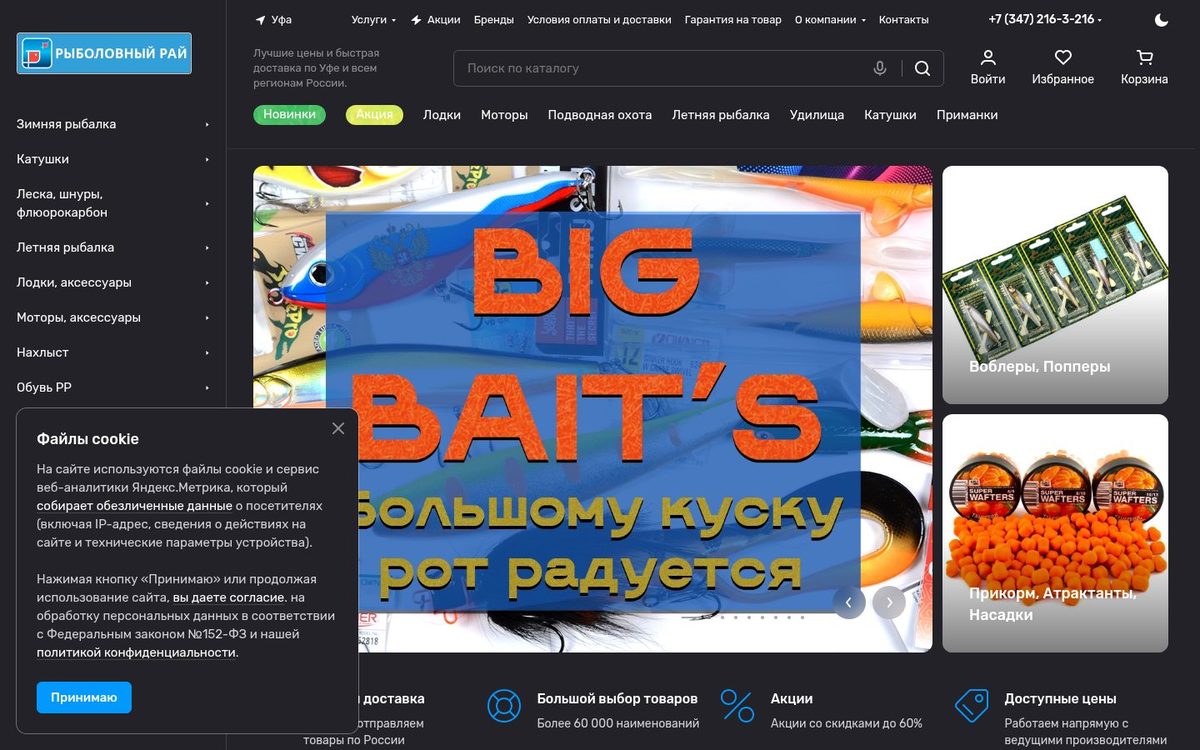Click percent icon beside Акции benefit
The height and width of the screenshot is (750, 1200).
(737, 706)
